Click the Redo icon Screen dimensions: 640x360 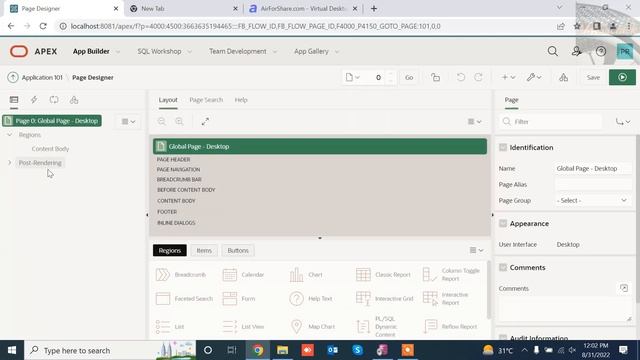click(x=478, y=77)
